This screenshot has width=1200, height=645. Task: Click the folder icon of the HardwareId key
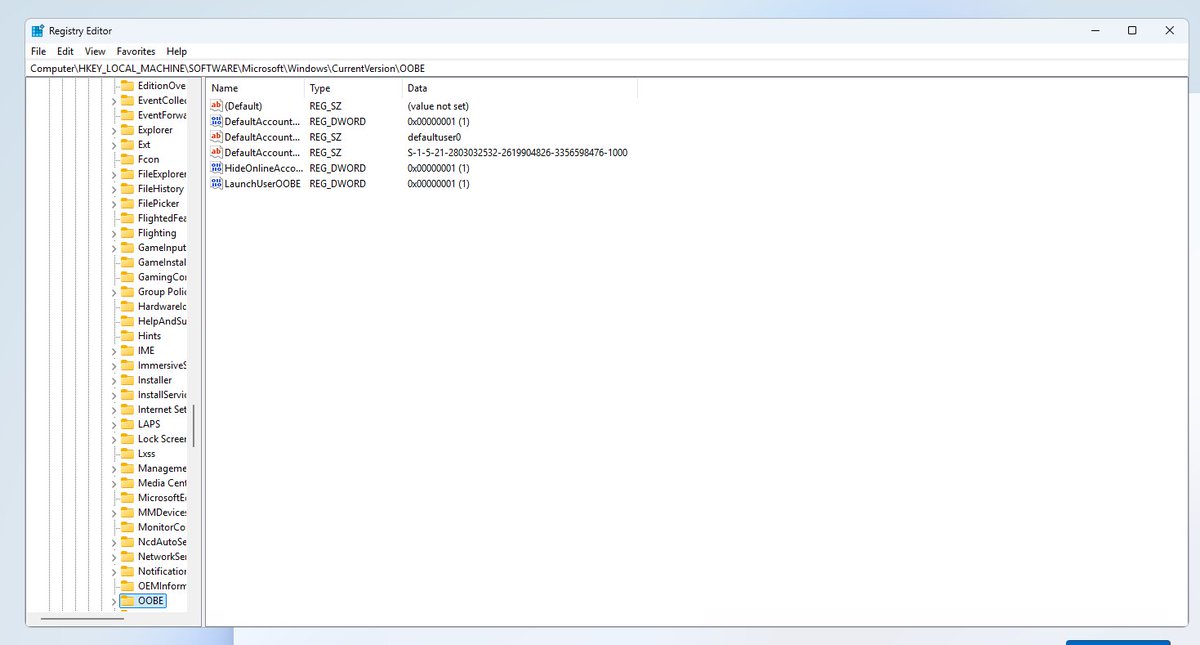pyautogui.click(x=127, y=306)
